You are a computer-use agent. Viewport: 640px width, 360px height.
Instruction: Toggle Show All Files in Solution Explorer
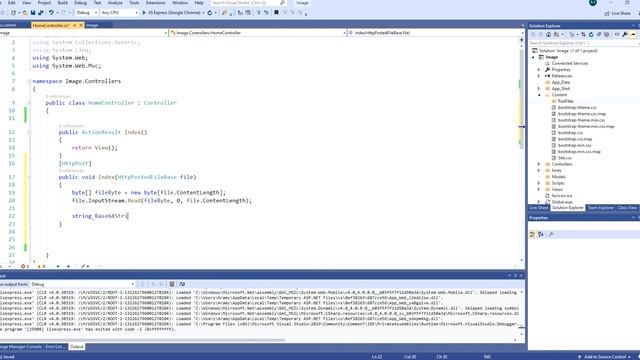[607, 35]
